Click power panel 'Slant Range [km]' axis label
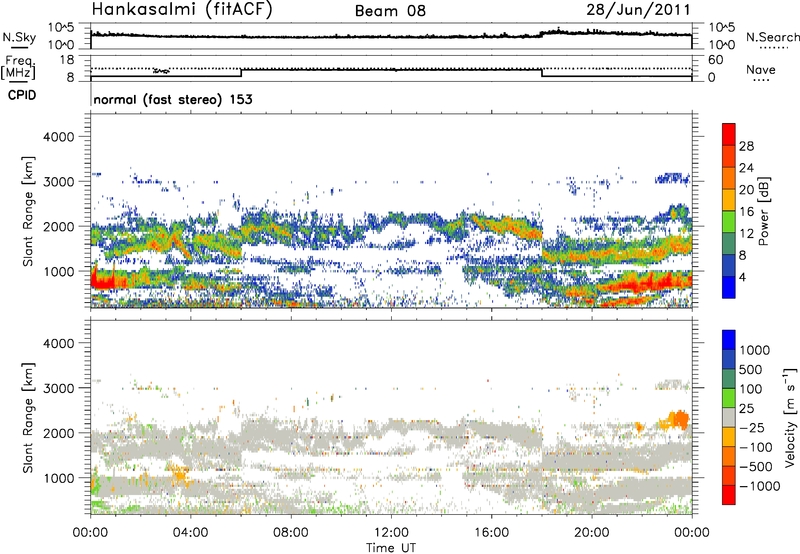Image resolution: width=800 pixels, height=554 pixels. click(x=28, y=211)
